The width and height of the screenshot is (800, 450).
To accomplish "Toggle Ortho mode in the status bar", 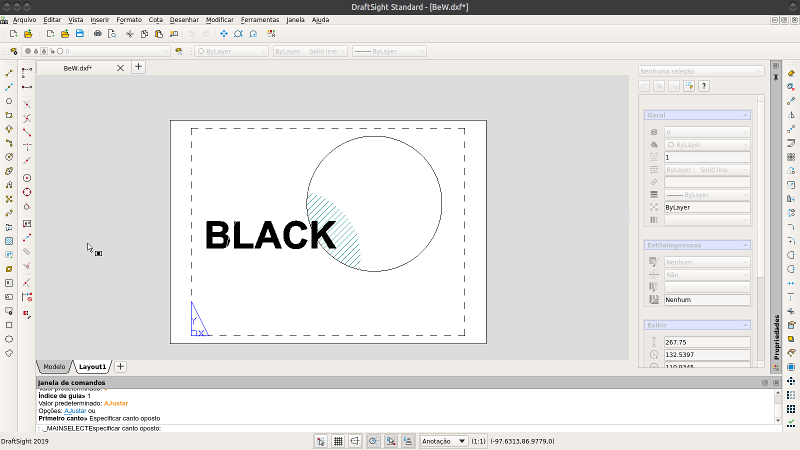I will click(354, 440).
